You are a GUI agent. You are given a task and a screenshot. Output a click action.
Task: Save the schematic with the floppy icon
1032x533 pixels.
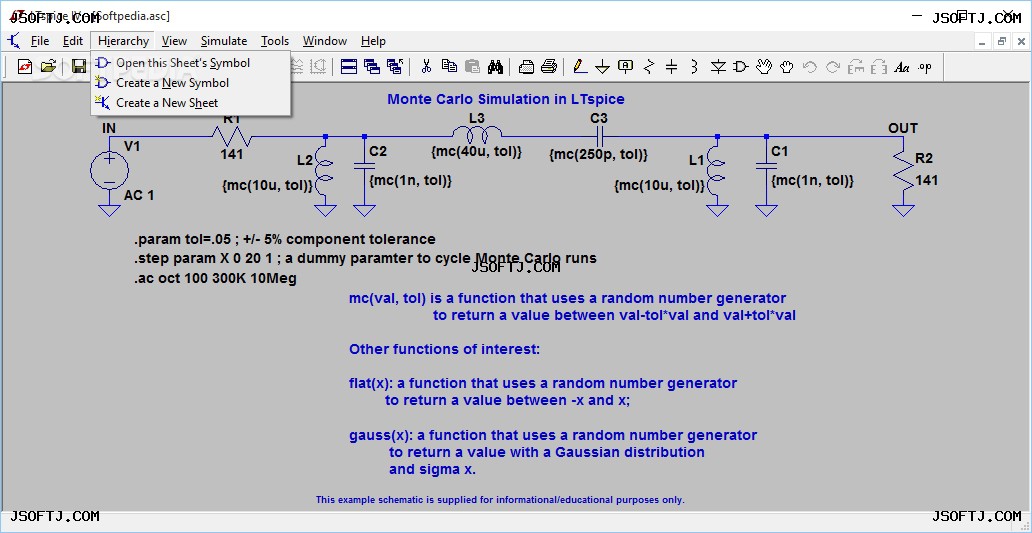pos(79,66)
